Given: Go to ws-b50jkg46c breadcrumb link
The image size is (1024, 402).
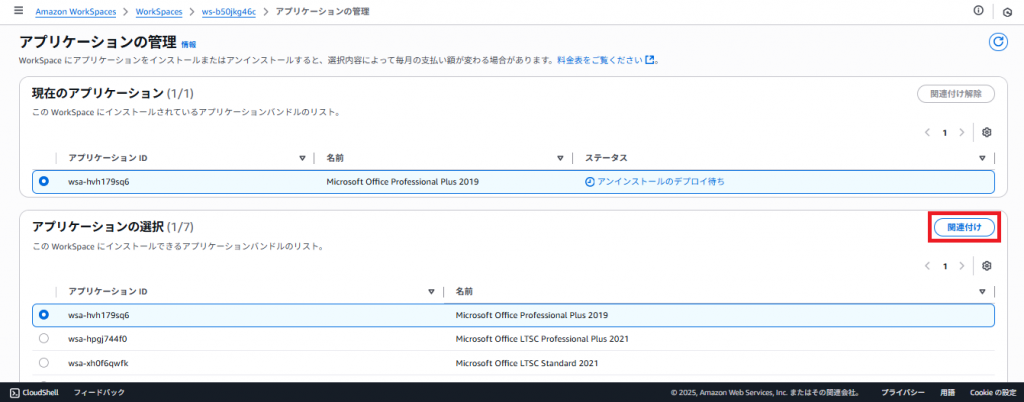Looking at the screenshot, I should point(228,11).
